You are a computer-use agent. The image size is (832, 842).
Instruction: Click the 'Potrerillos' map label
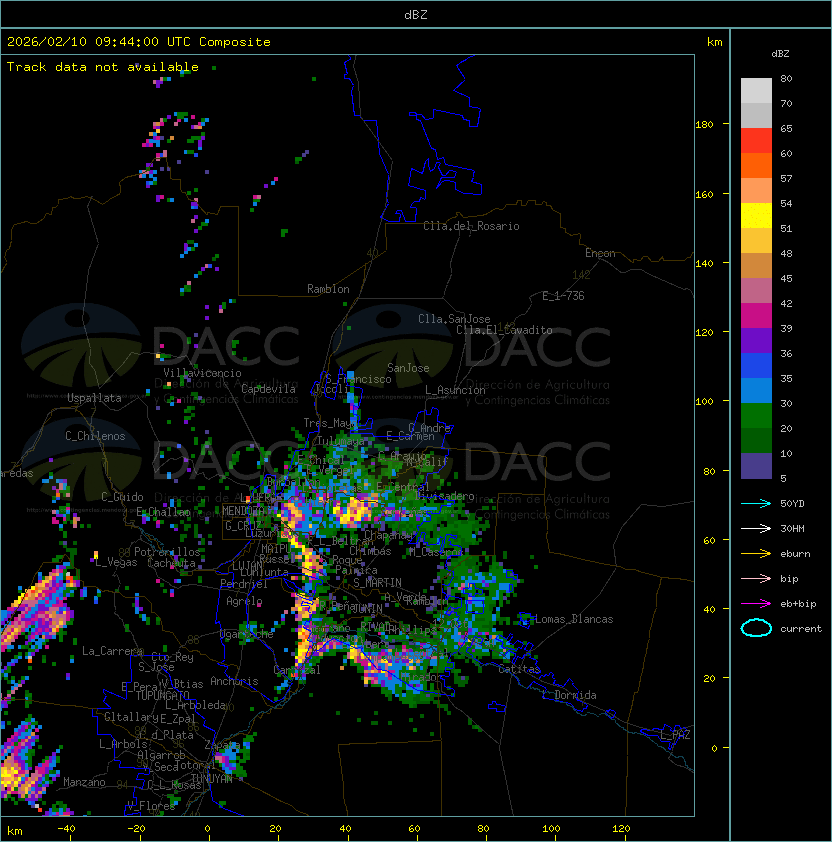pyautogui.click(x=167, y=551)
